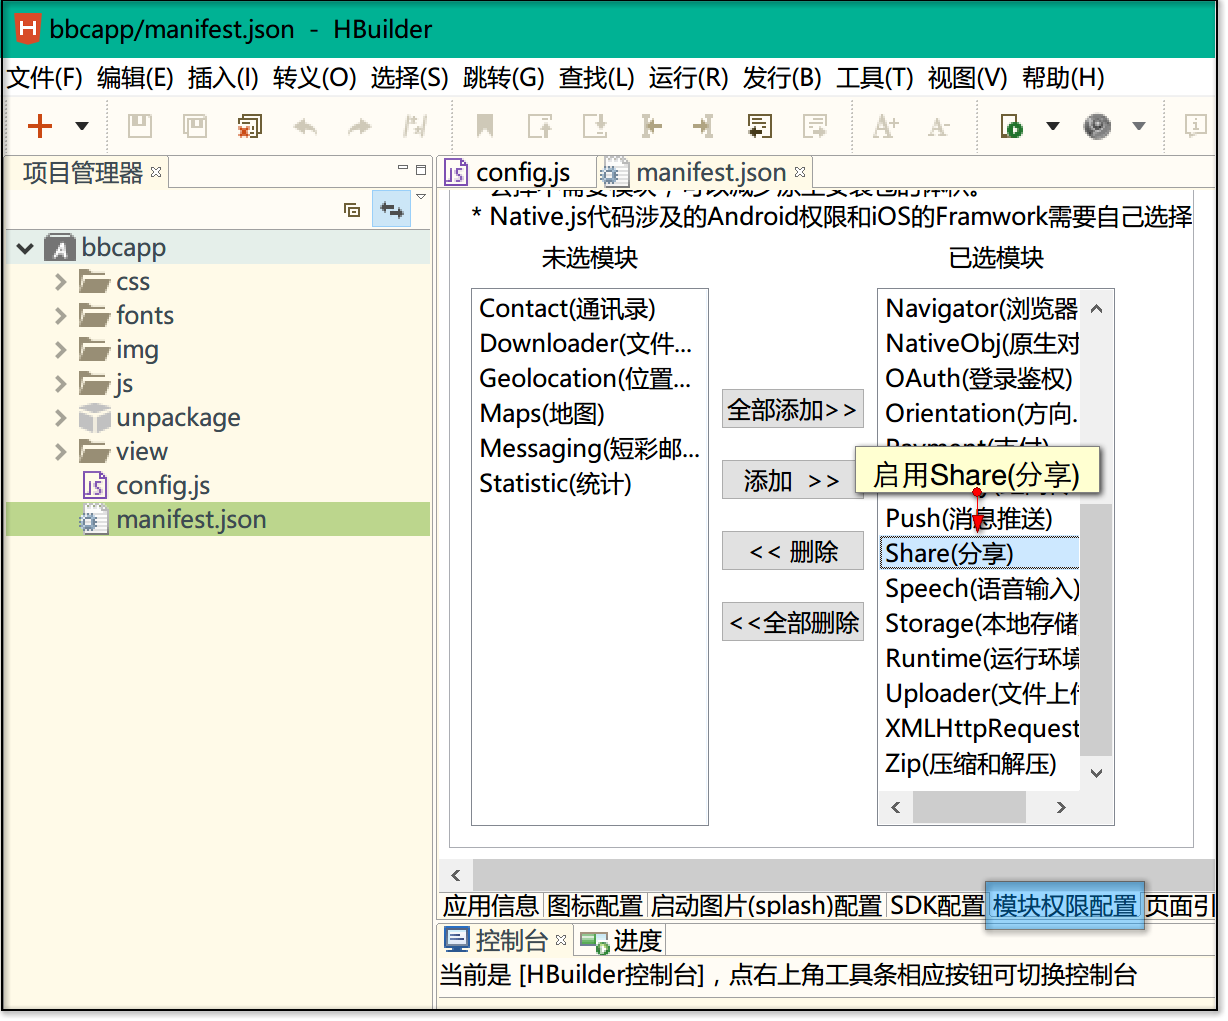Switch to 应用信息 bottom tab

pos(491,906)
